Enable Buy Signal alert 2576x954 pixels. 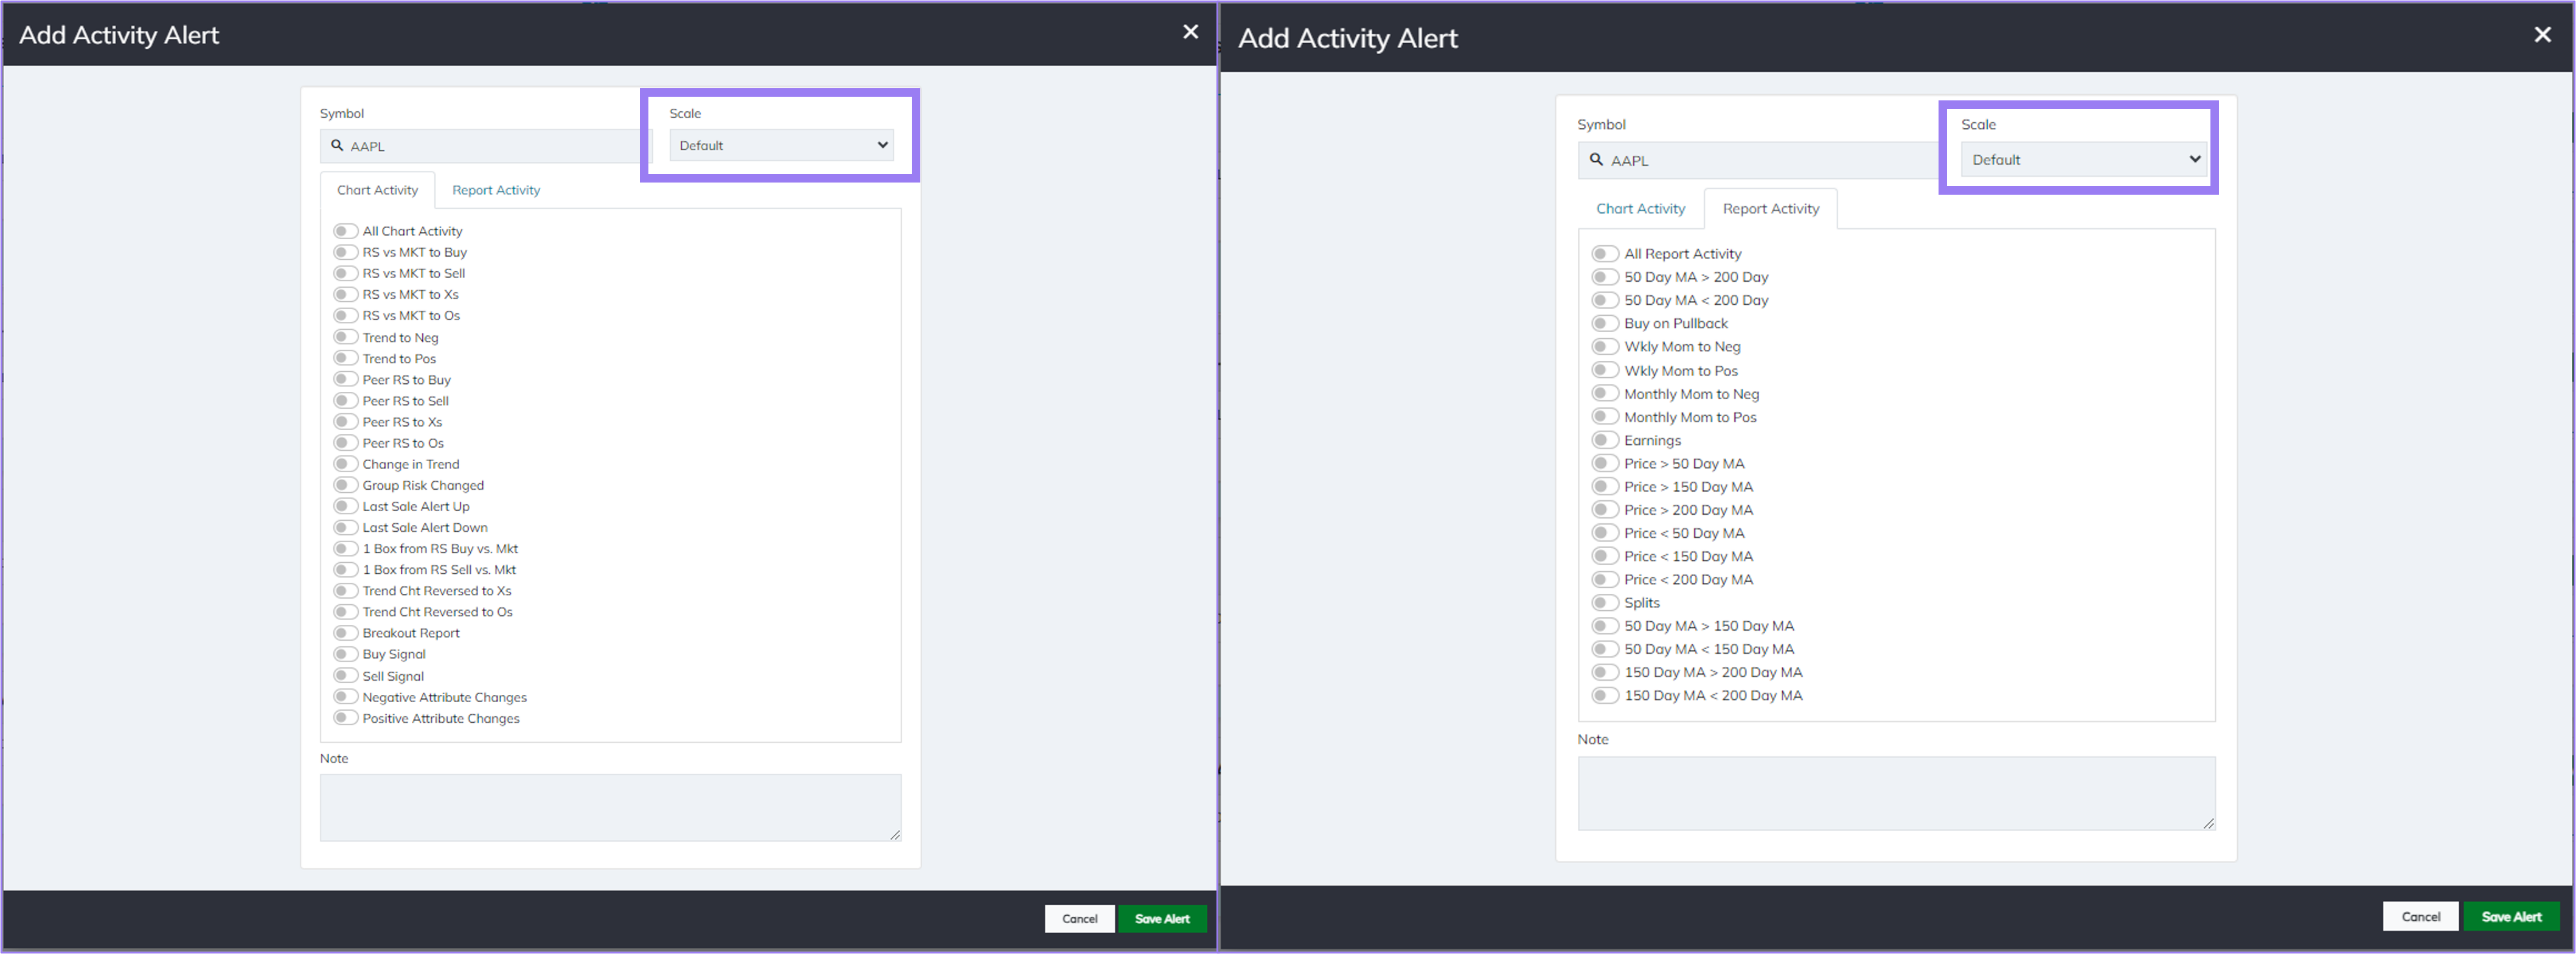pos(345,654)
